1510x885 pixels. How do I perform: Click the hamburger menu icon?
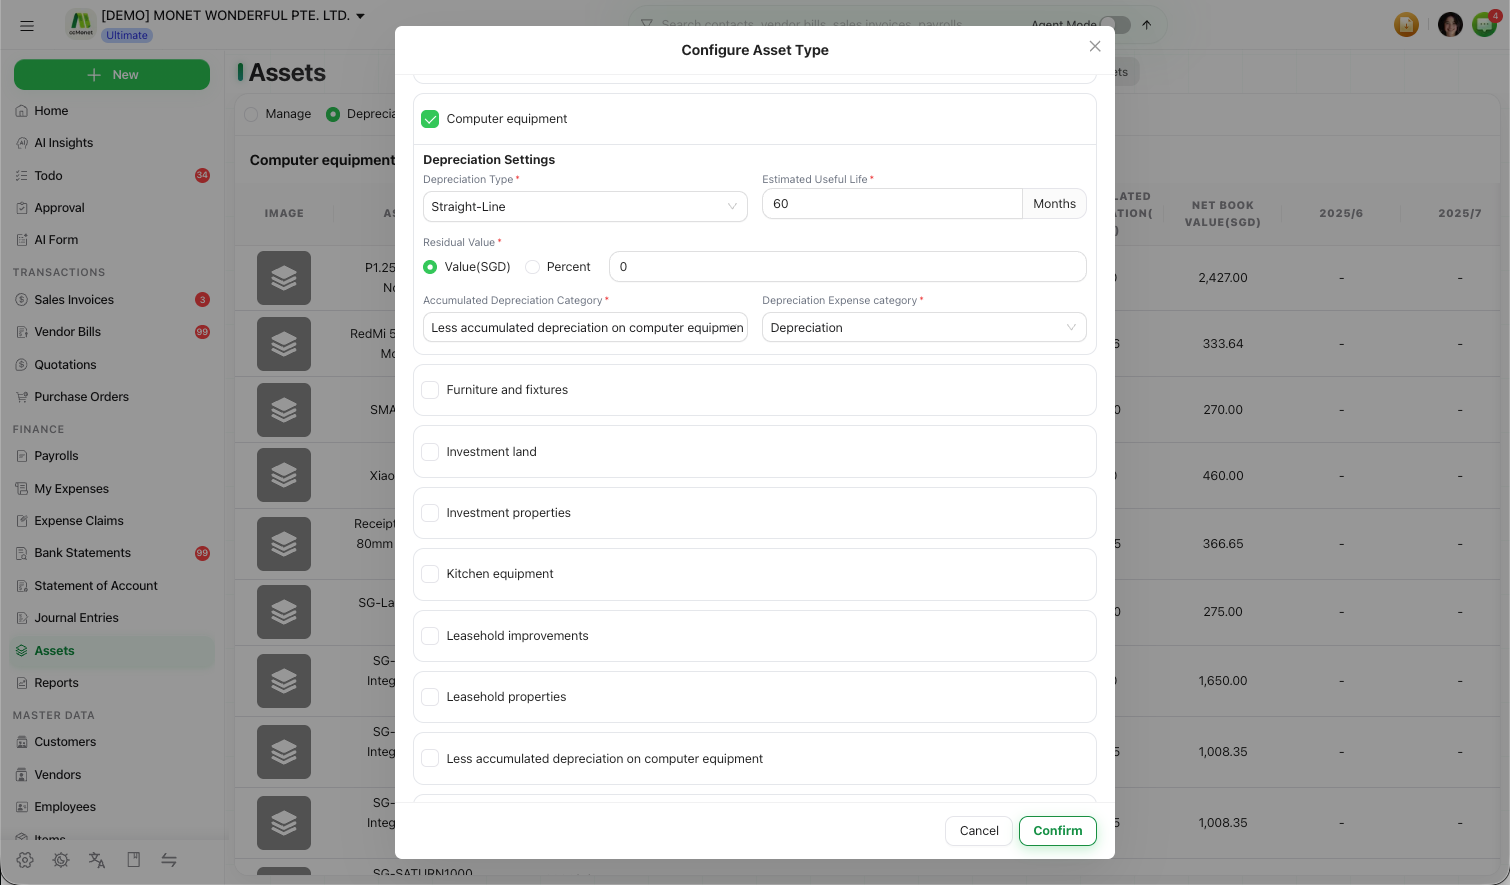click(x=27, y=26)
